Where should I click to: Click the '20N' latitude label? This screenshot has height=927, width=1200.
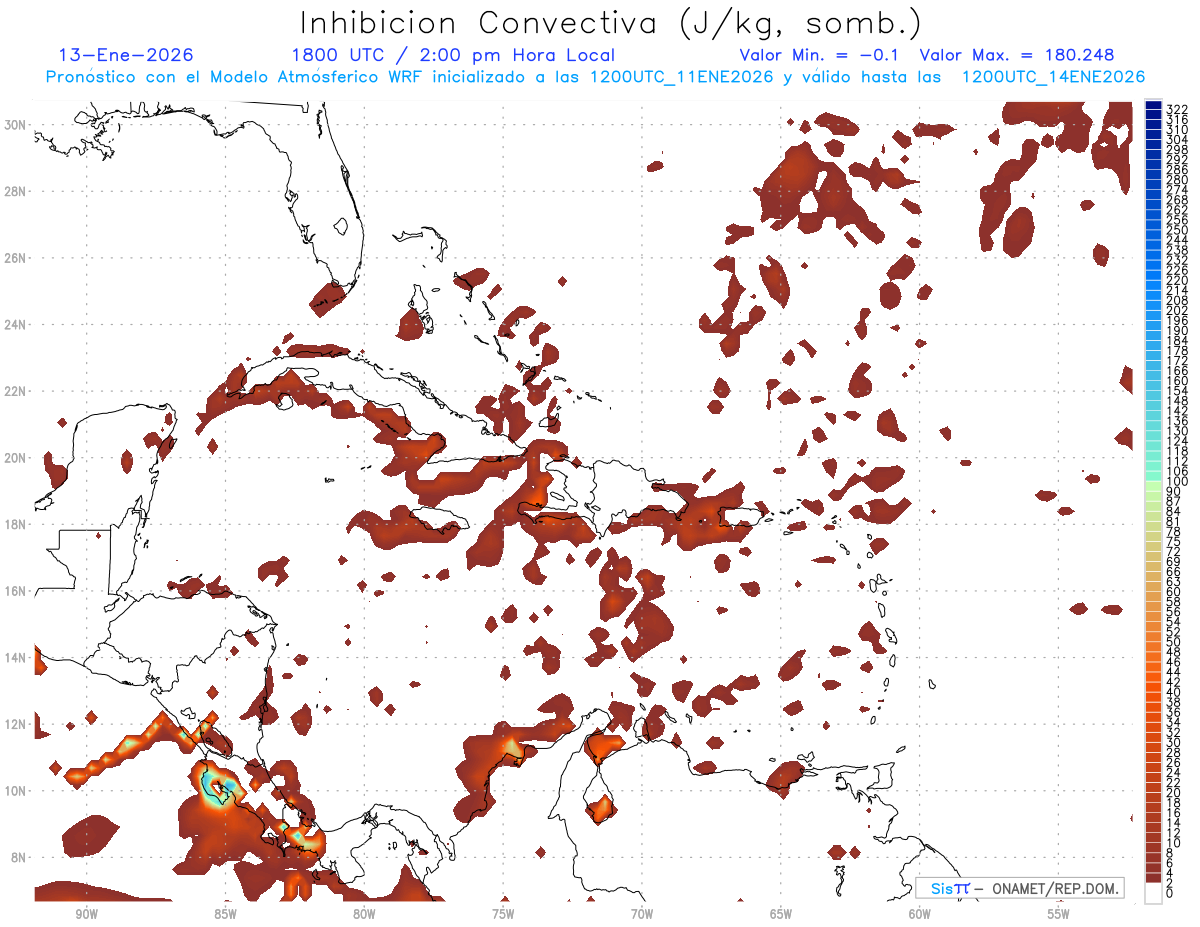click(16, 458)
